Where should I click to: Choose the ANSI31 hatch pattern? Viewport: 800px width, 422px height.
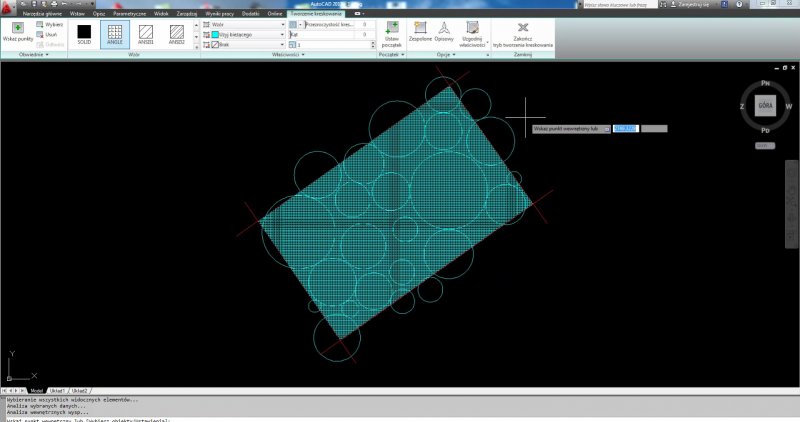146,33
